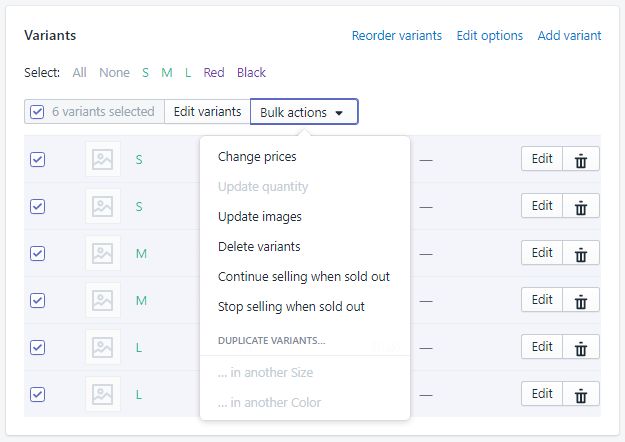
Task: Edit the first M variant
Action: 542,253
